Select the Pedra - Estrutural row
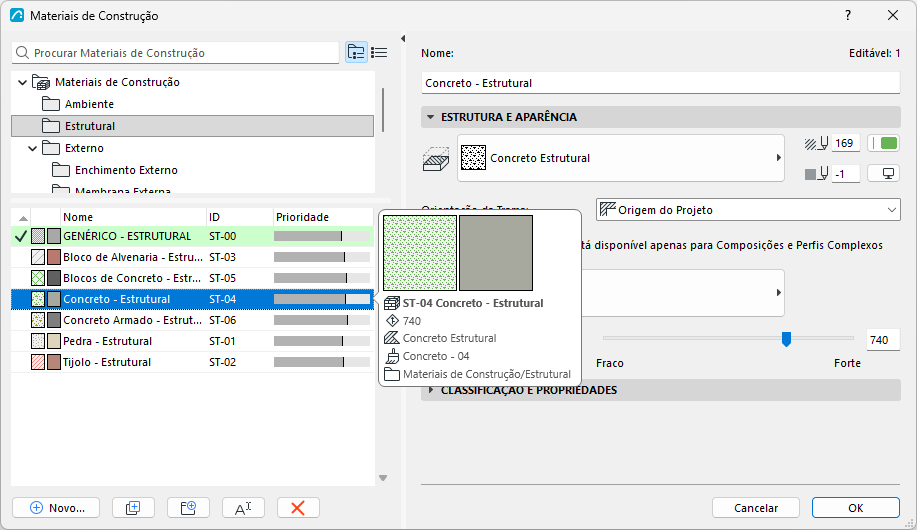 [x=192, y=341]
